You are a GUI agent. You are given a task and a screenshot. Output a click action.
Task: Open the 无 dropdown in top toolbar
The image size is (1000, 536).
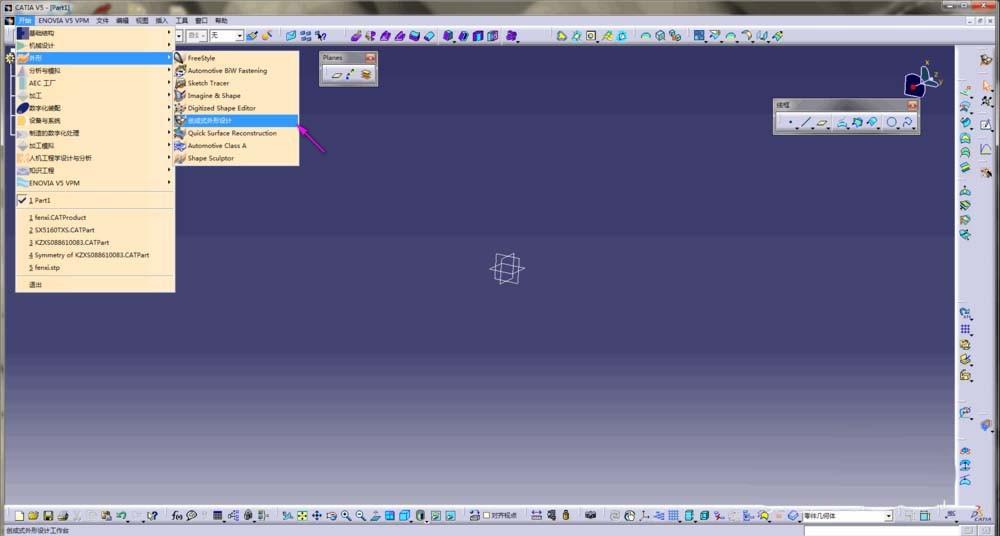[238, 36]
